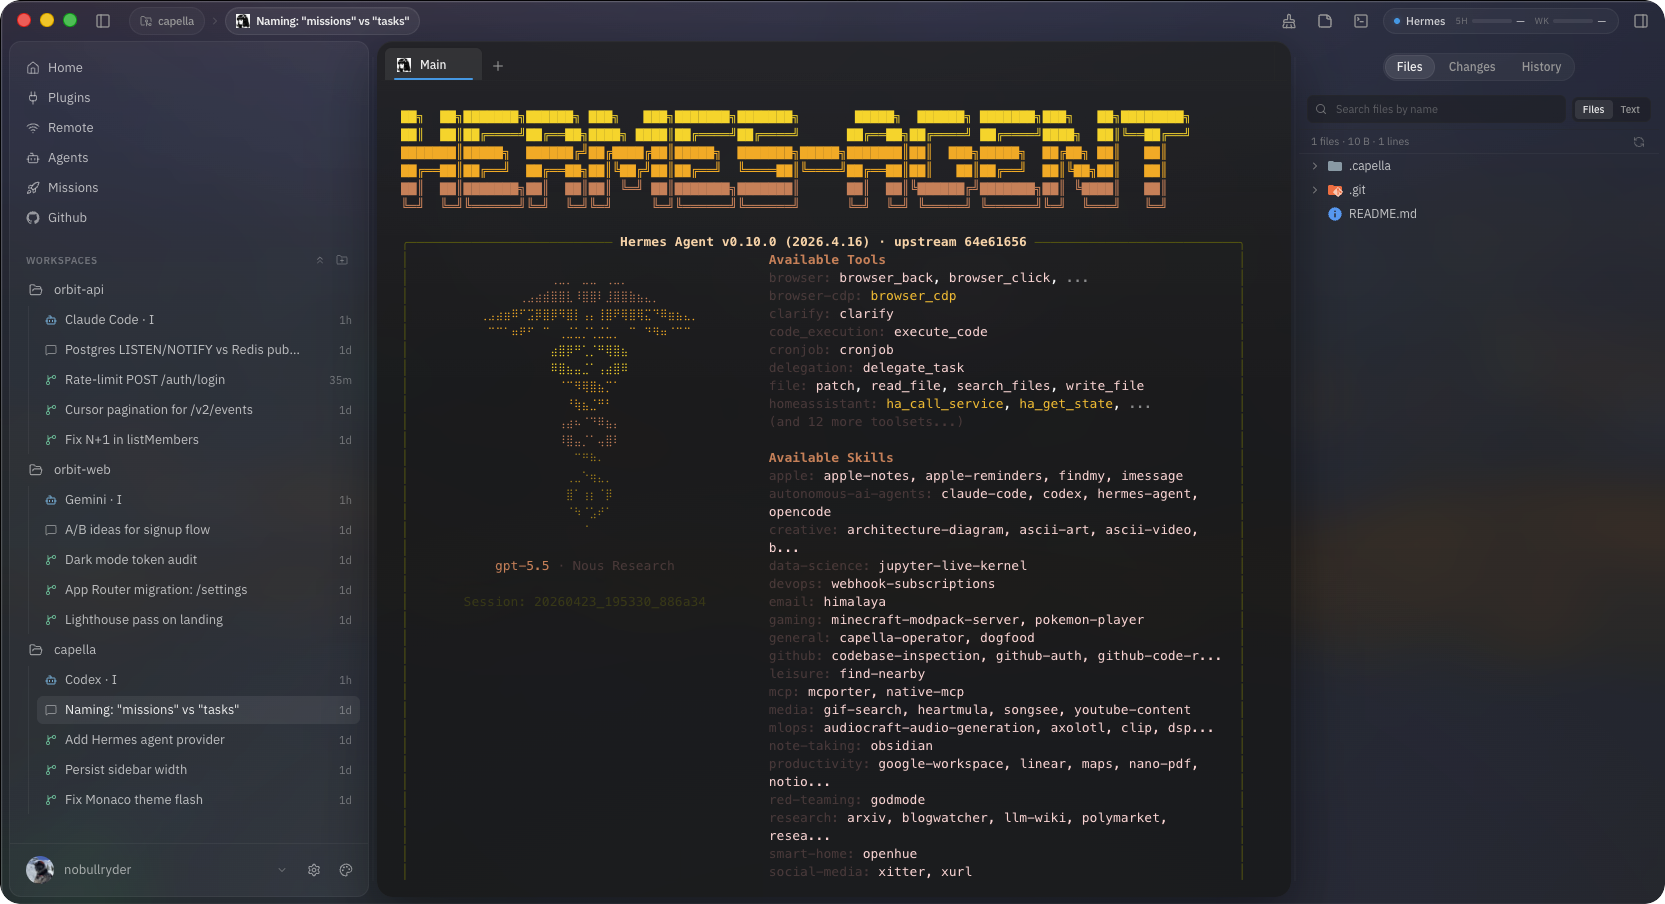
Task: Click the .capella folder icon
Action: 1335,166
